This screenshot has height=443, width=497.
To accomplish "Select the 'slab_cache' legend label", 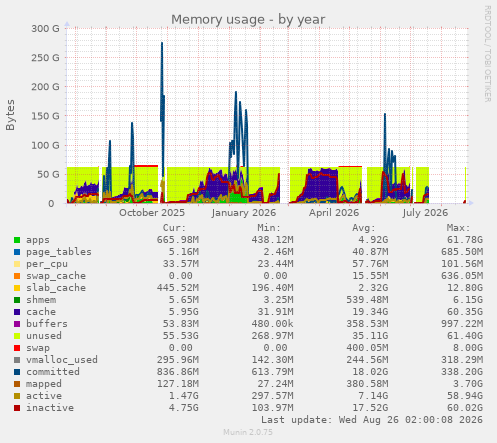I will (x=56, y=288).
